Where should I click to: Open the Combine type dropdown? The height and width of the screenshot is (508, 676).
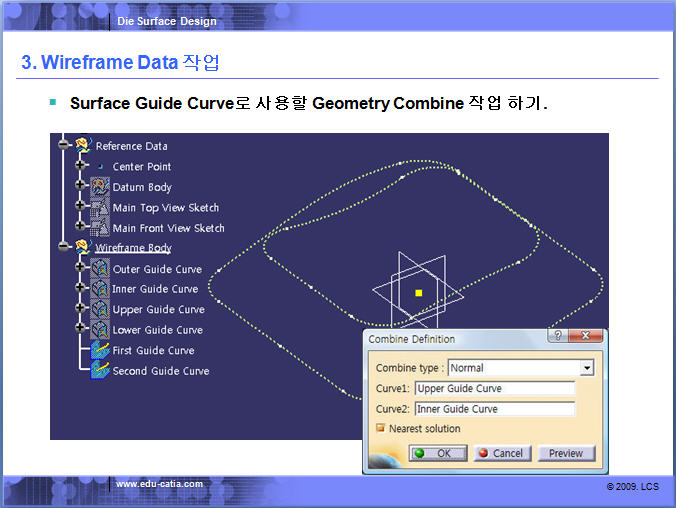coord(587,368)
